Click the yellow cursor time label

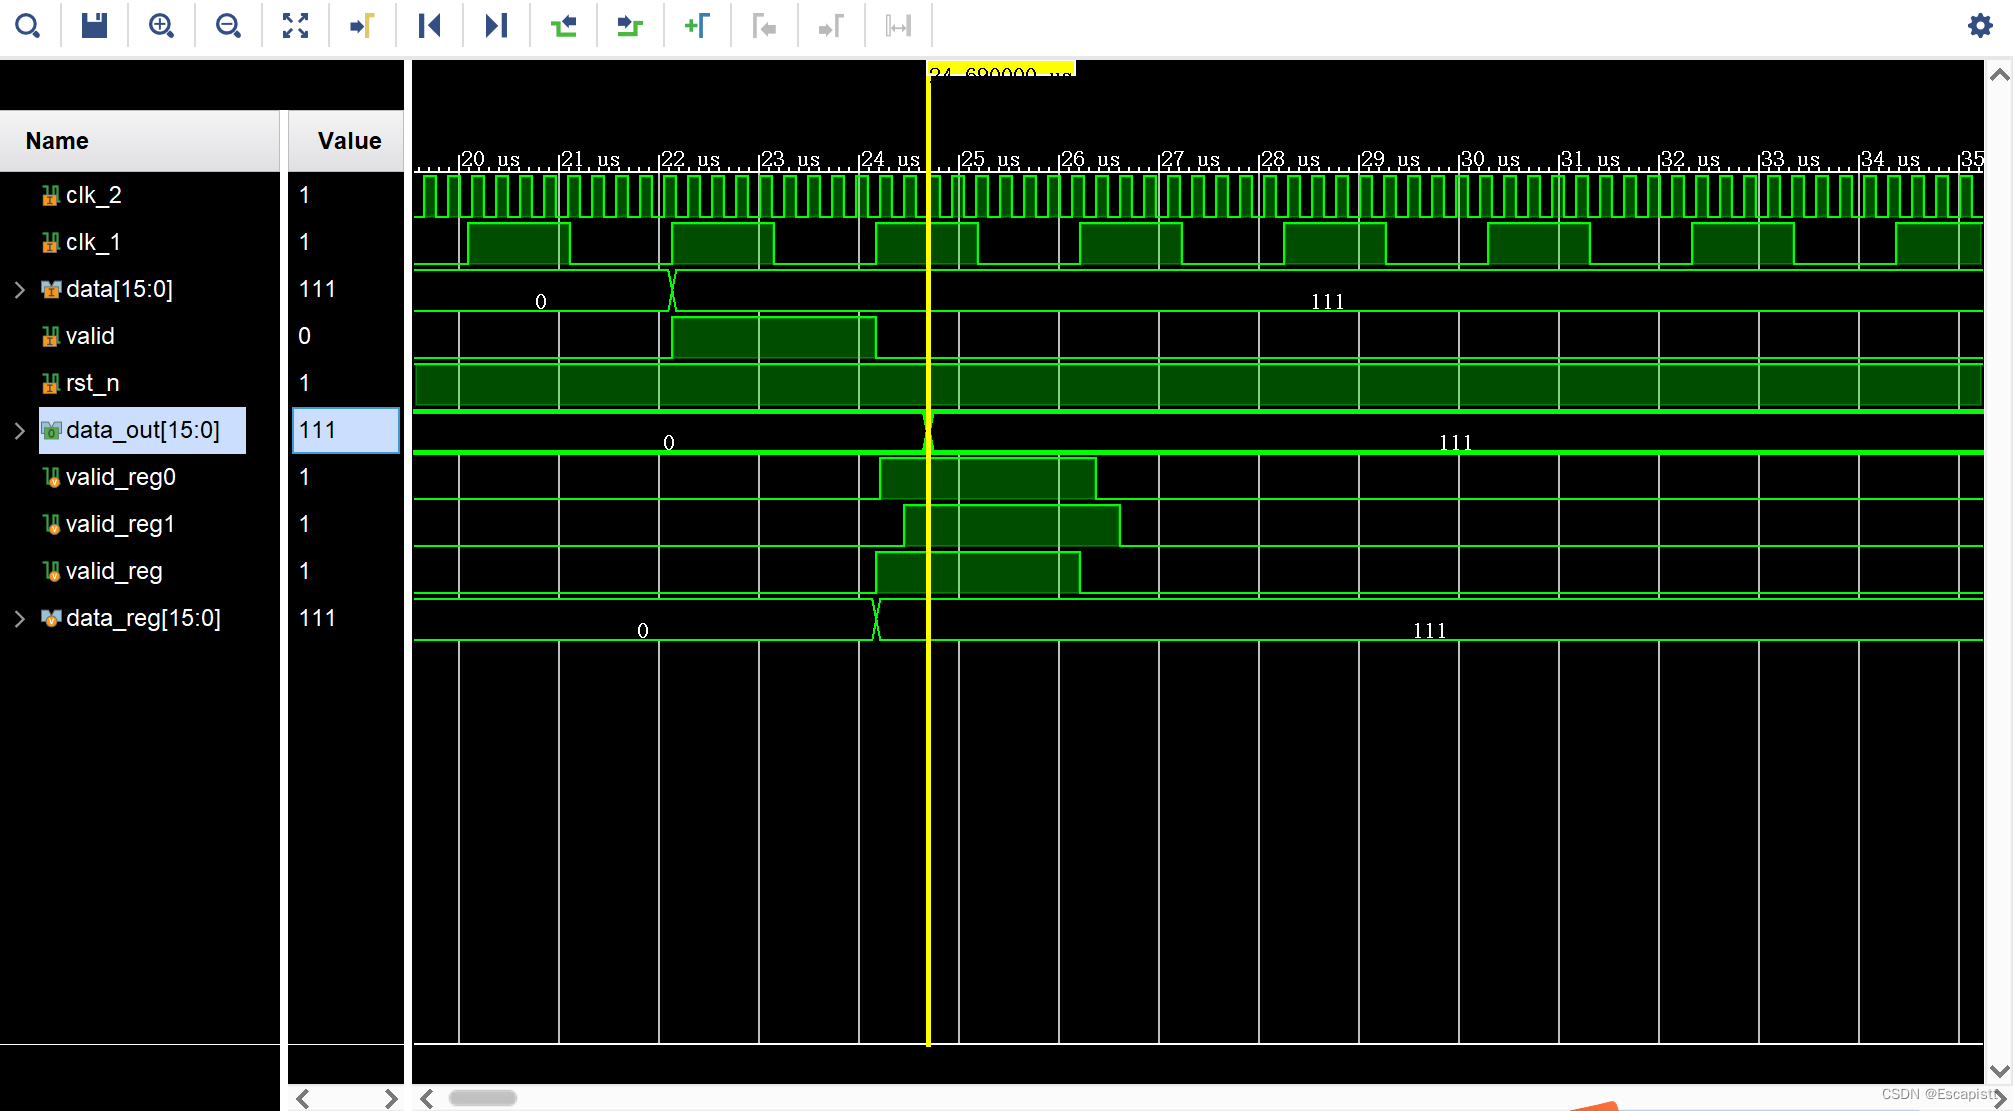coord(1001,69)
